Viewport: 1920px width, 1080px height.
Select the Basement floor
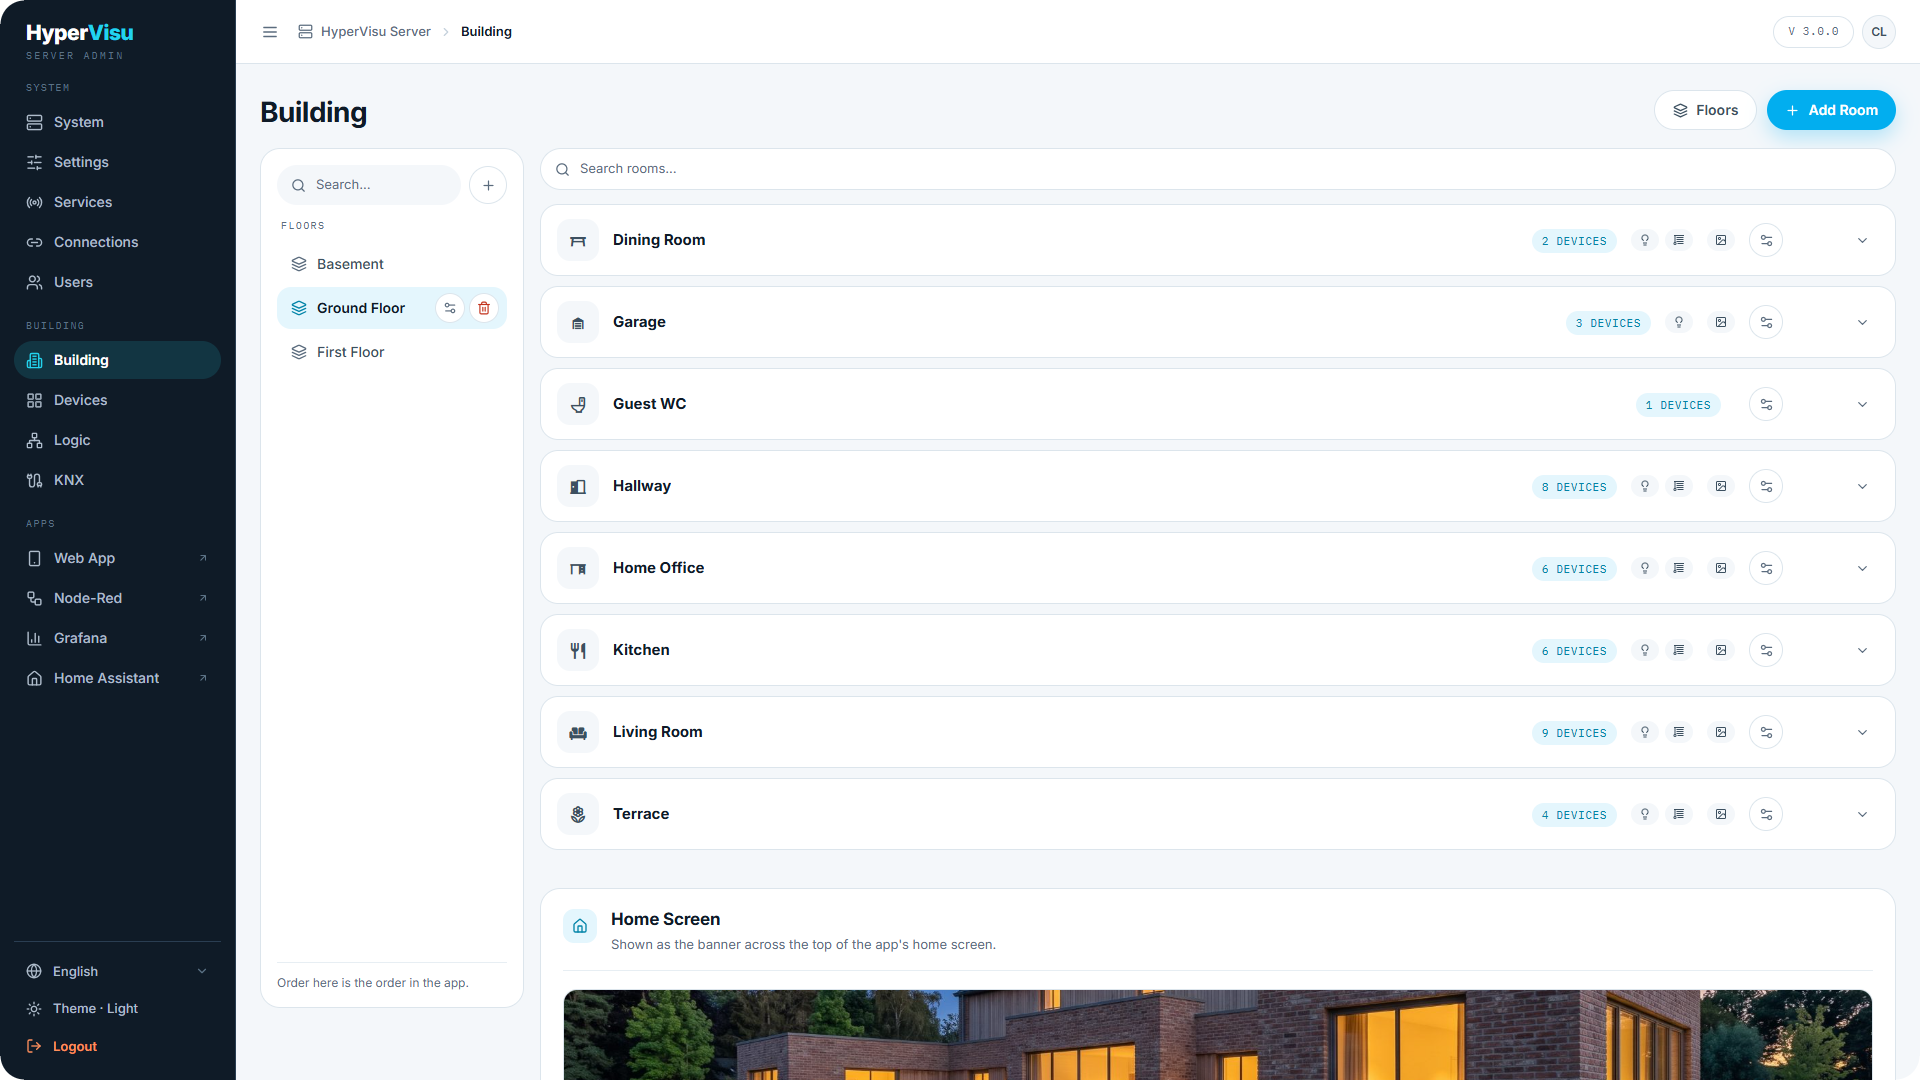tap(392, 264)
